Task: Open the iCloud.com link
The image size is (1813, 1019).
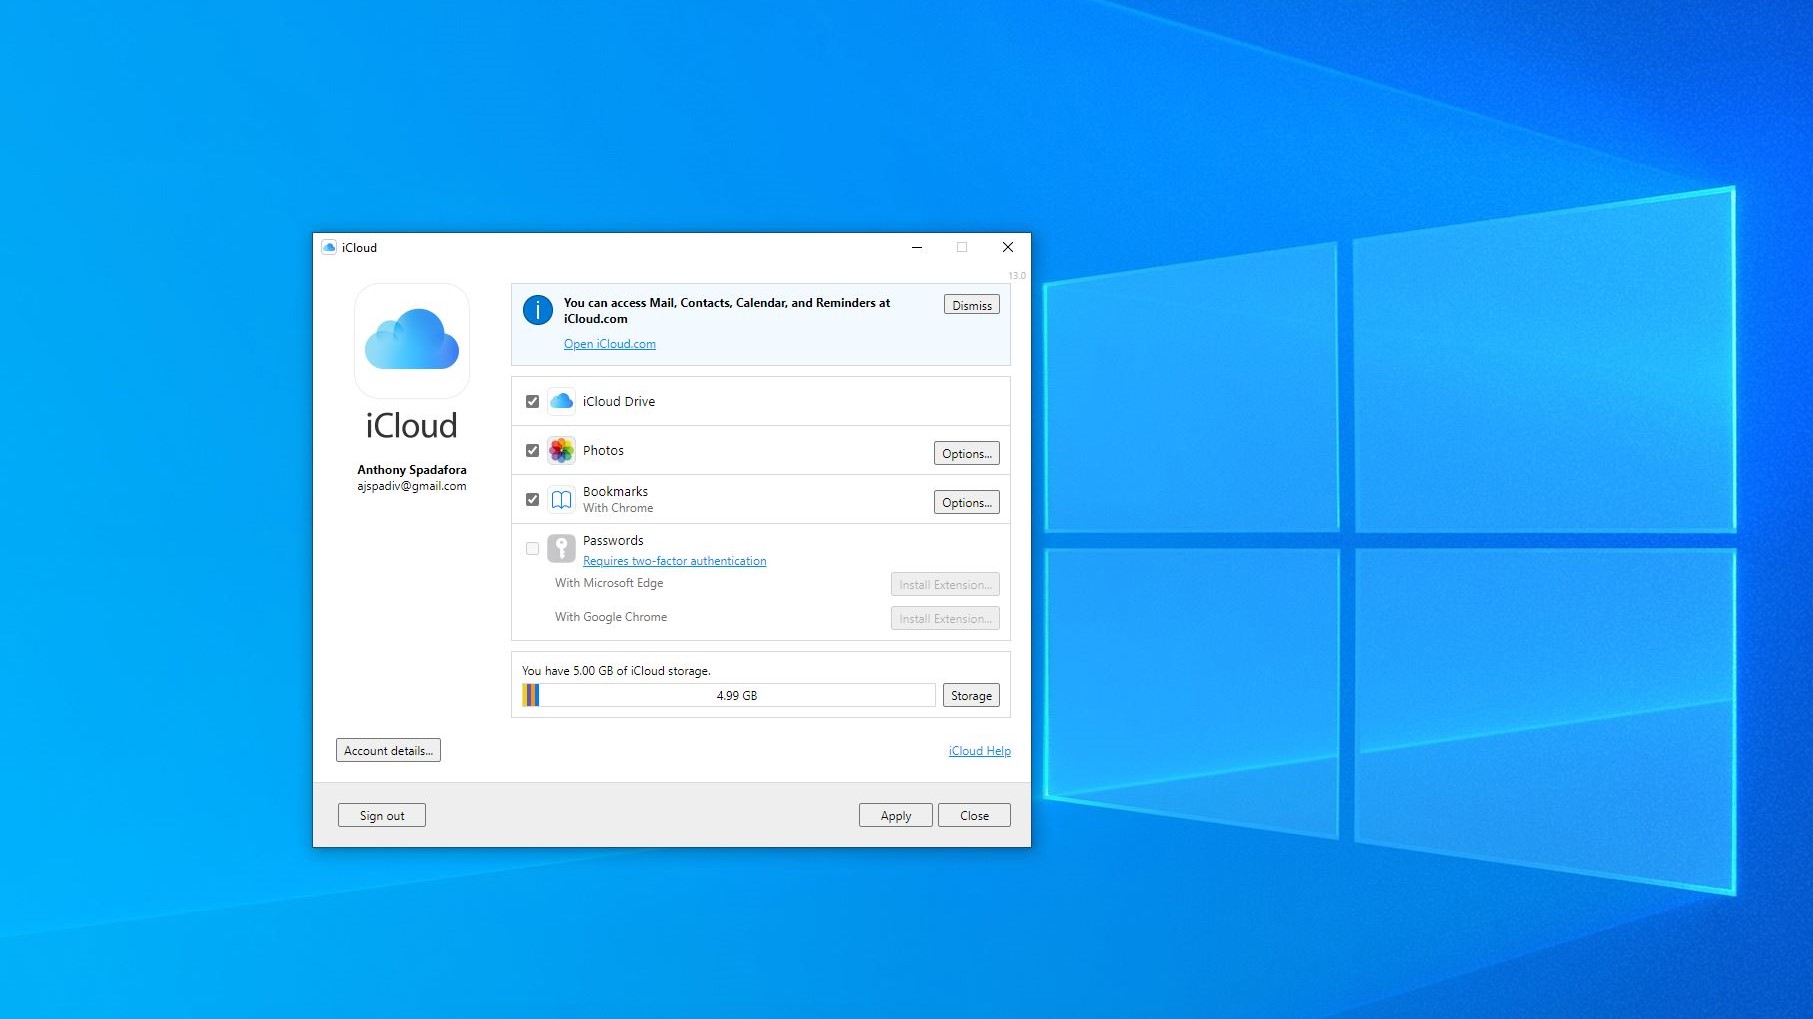Action: click(x=610, y=344)
